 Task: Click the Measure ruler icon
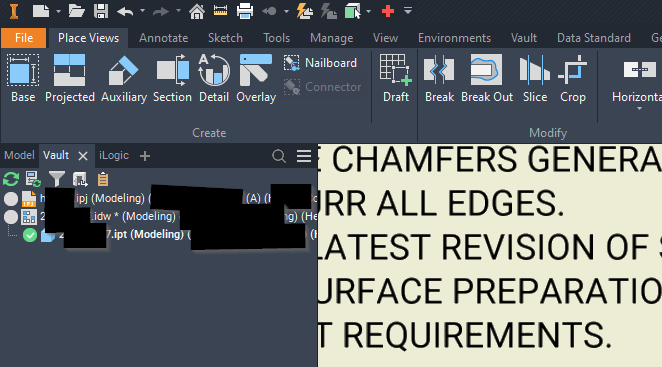pos(220,11)
